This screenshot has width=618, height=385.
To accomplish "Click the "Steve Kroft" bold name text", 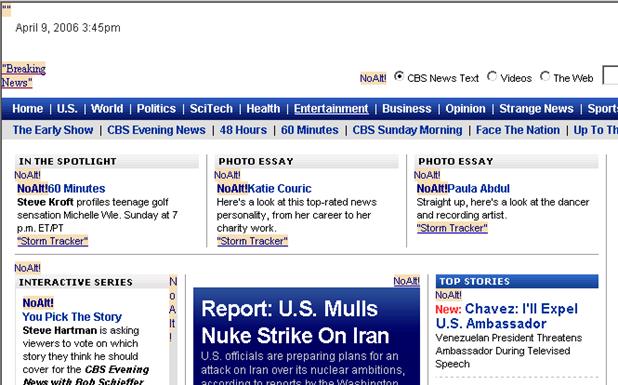I will (45, 202).
